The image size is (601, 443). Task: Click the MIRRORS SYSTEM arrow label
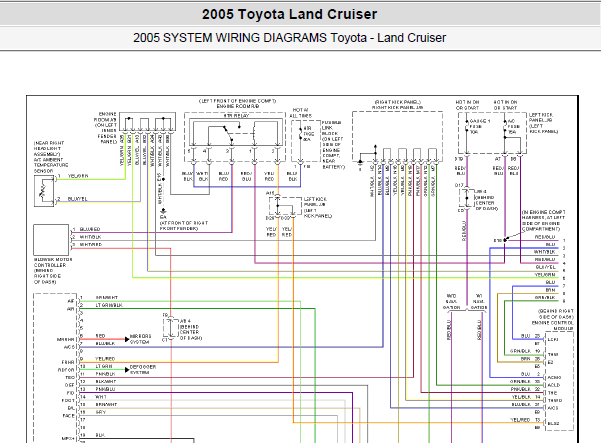[x=140, y=339]
